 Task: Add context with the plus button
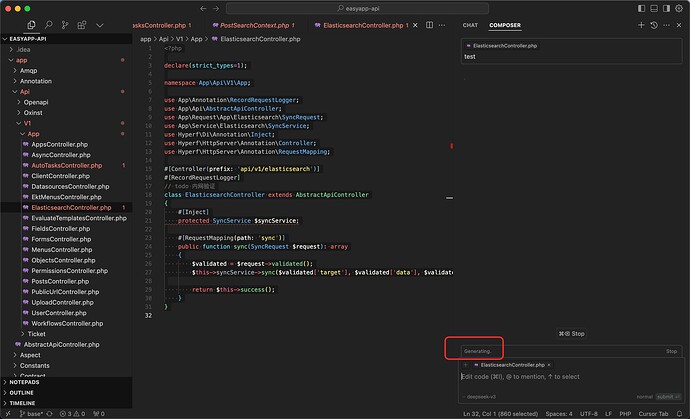[x=466, y=365]
